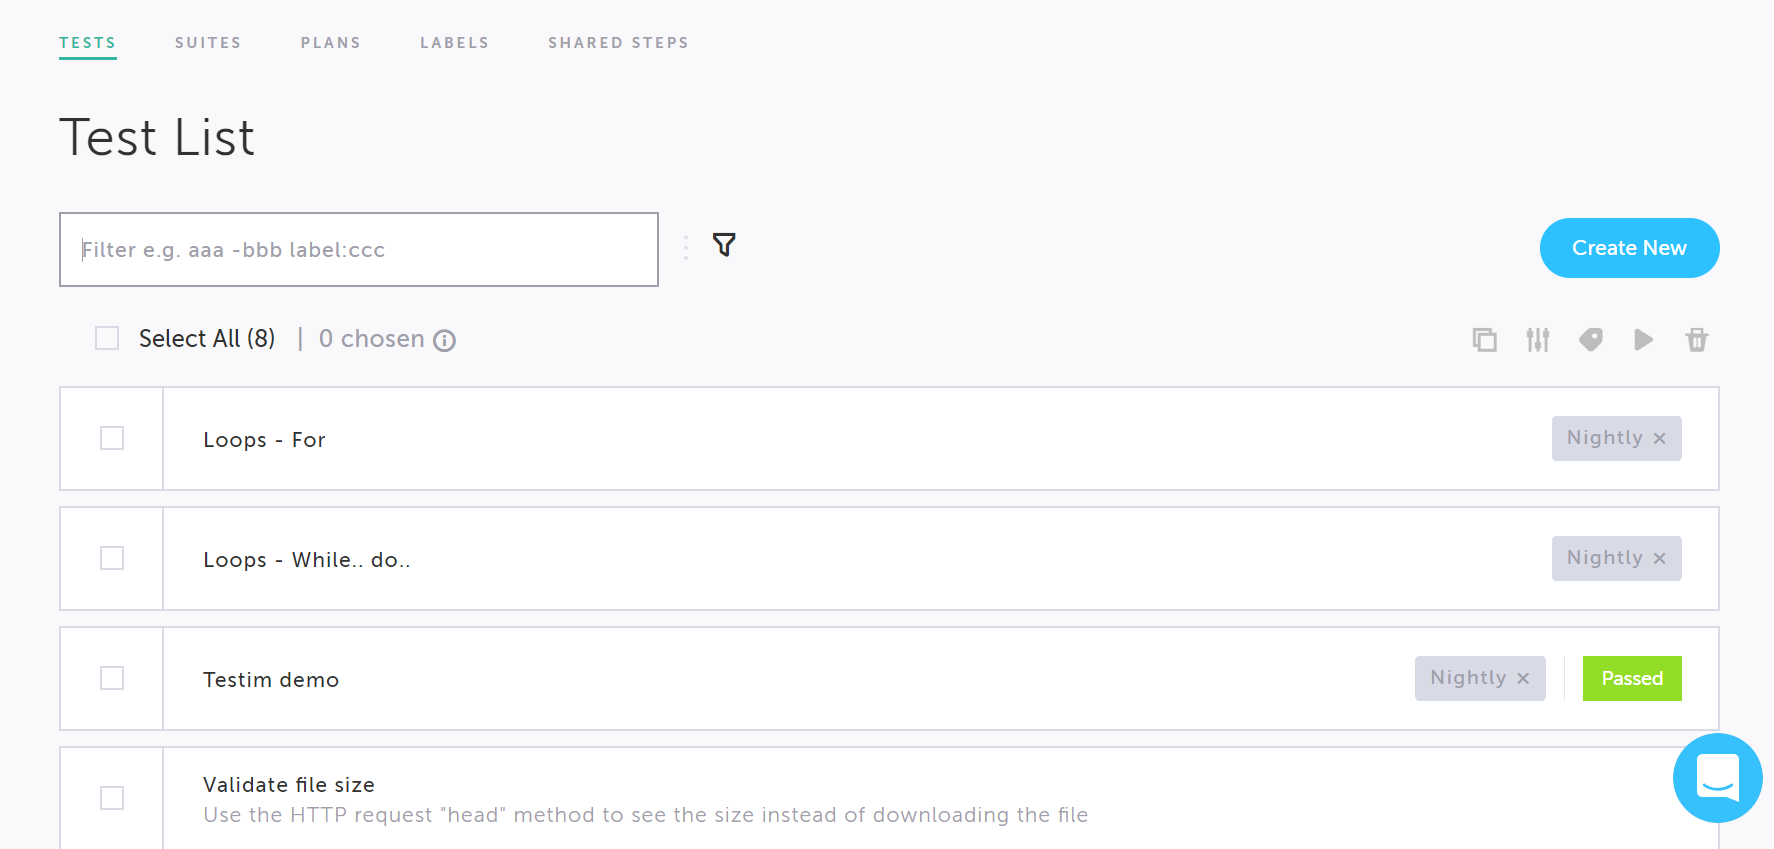The height and width of the screenshot is (849, 1774).
Task: Remove Nightly label from Testim demo
Action: coord(1523,679)
